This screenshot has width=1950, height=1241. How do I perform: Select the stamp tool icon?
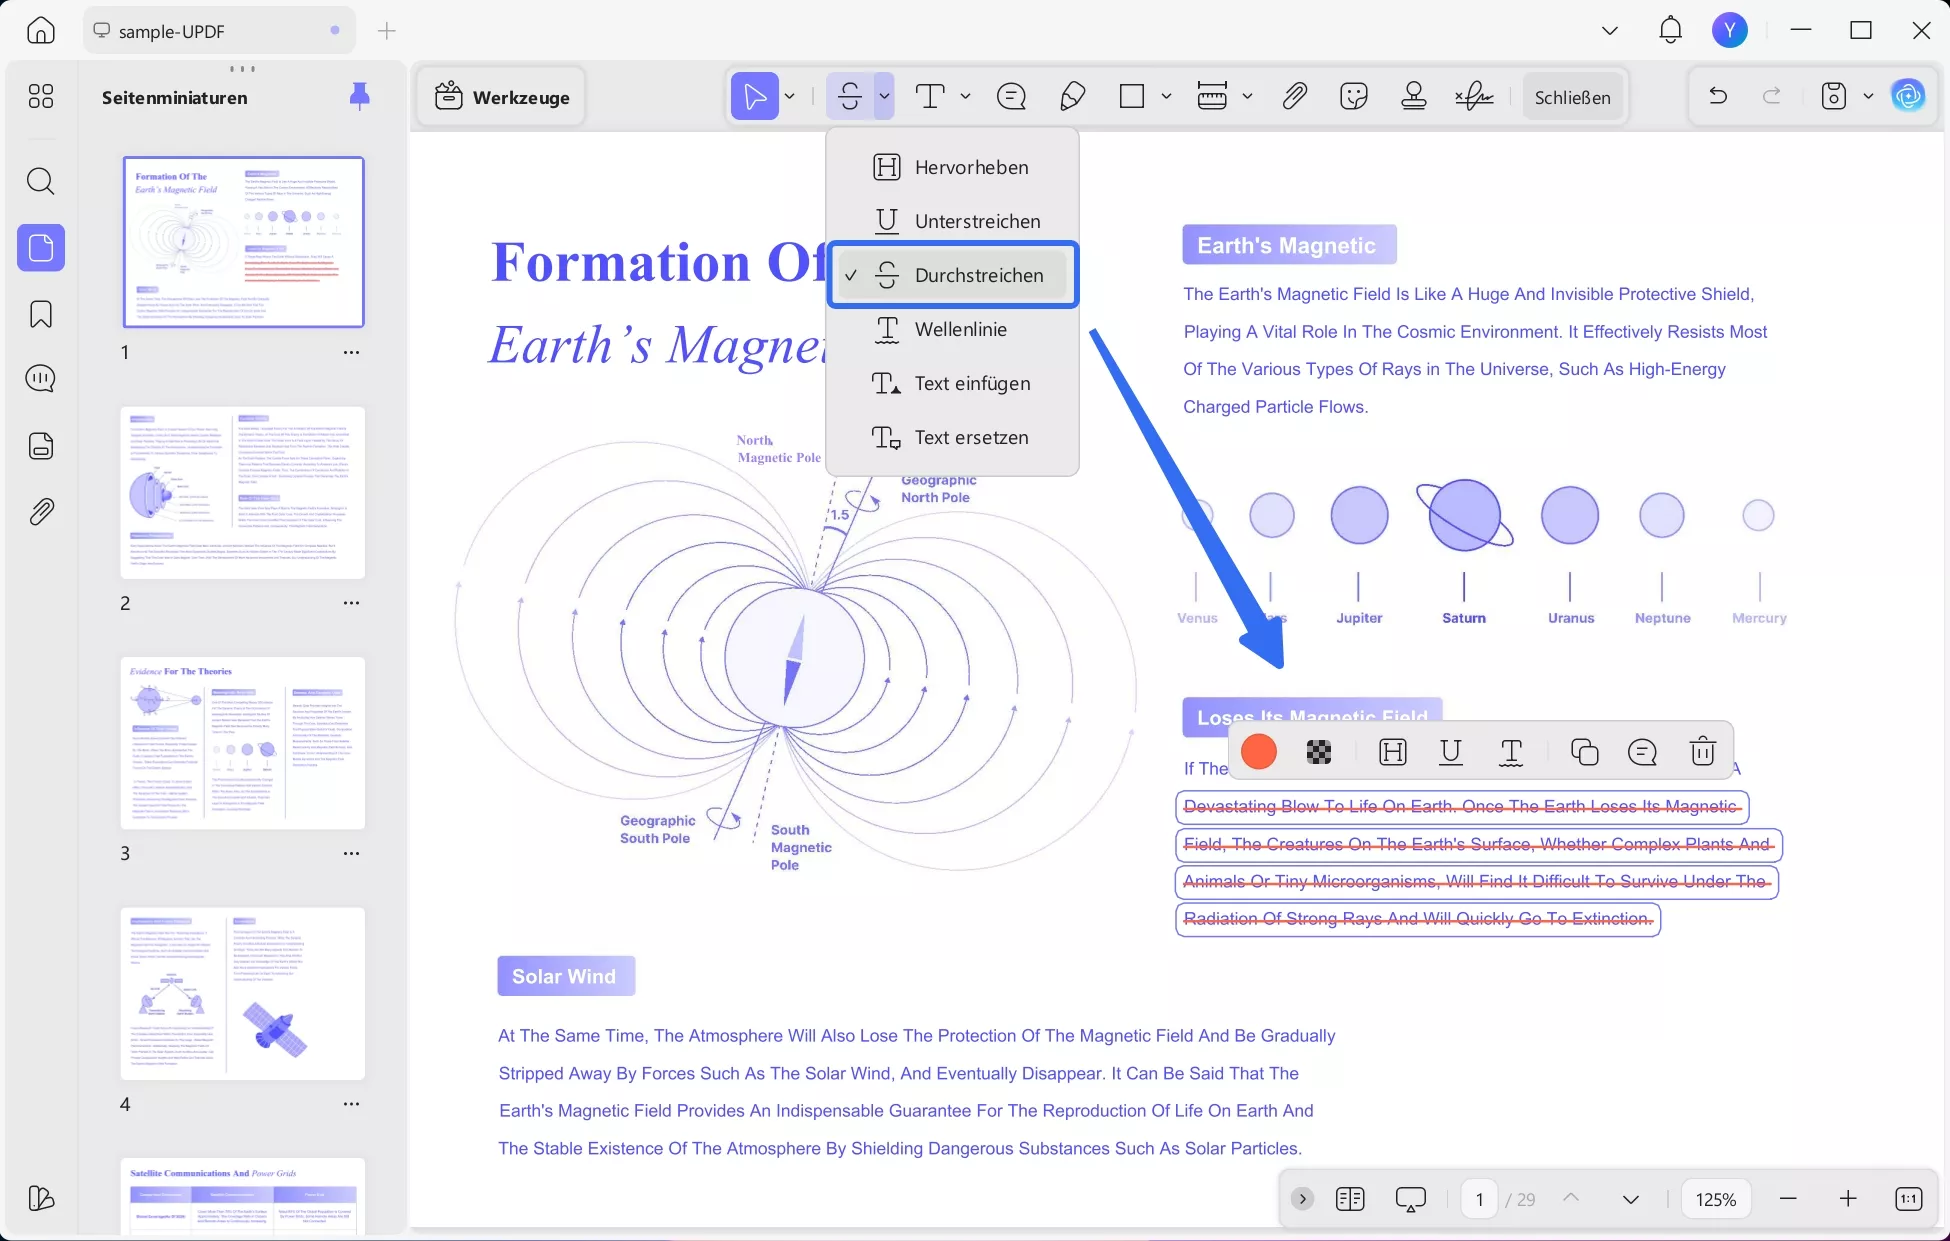[1413, 97]
